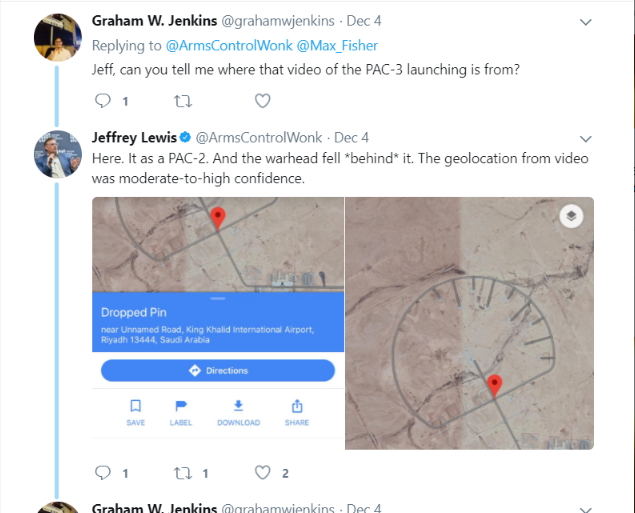Open the dropdown on the bottom Graham tweet
The image size is (635, 513).
tap(584, 508)
